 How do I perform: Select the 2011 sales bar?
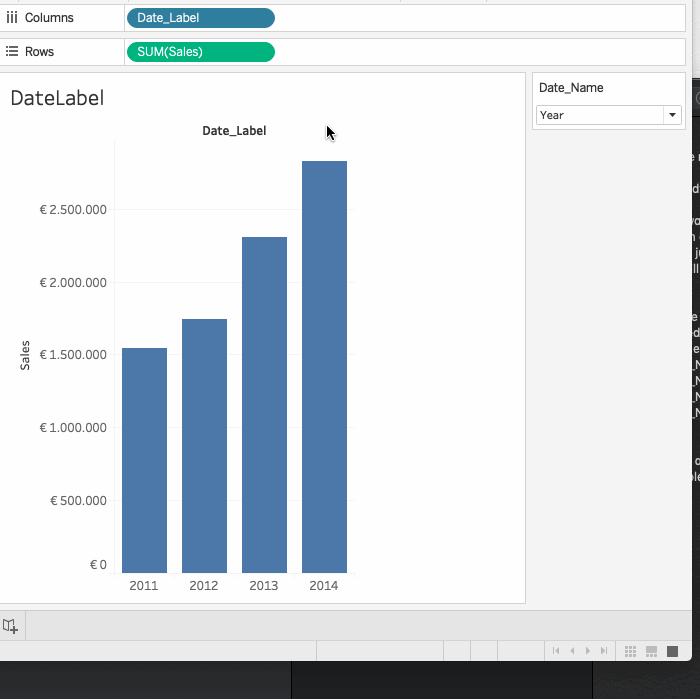click(x=144, y=460)
